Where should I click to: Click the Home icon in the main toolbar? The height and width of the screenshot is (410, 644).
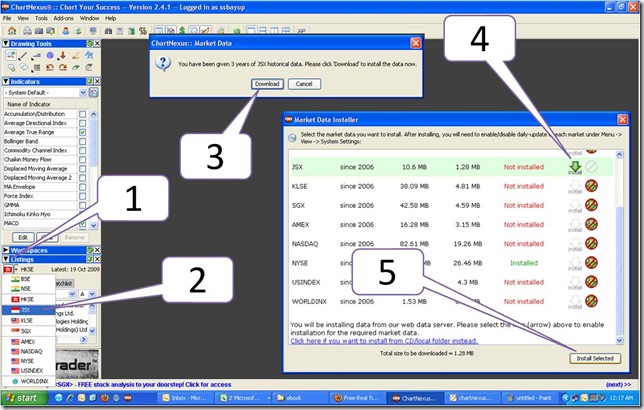tap(12, 31)
